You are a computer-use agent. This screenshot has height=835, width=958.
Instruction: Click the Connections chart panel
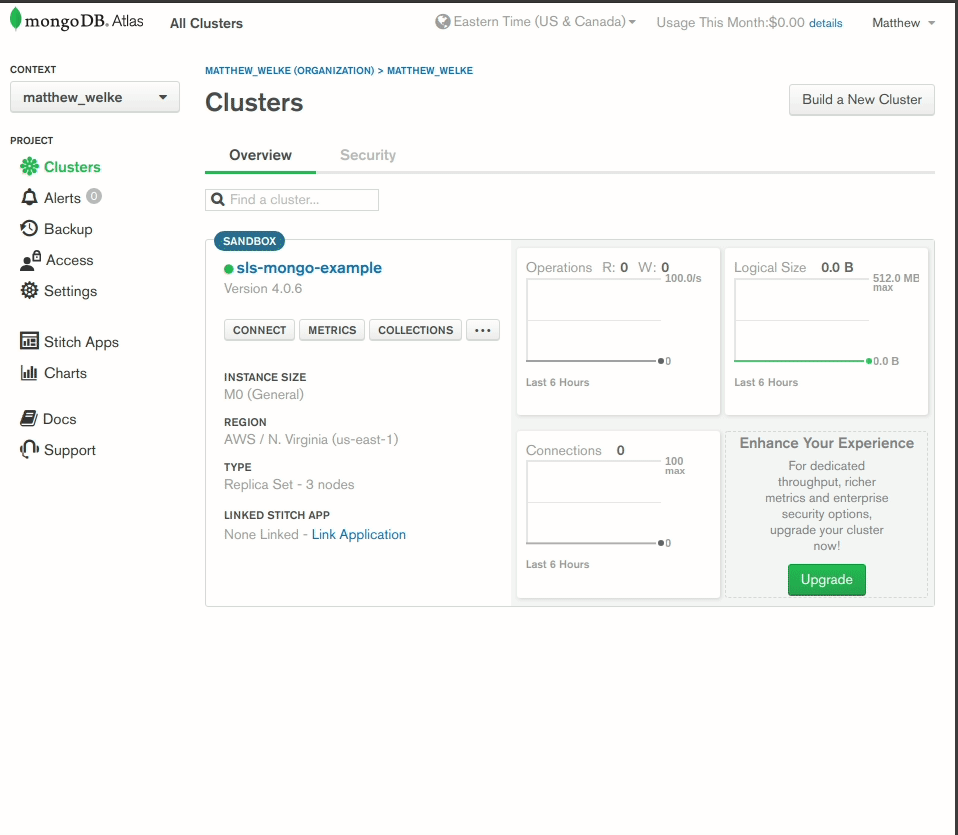click(x=618, y=514)
